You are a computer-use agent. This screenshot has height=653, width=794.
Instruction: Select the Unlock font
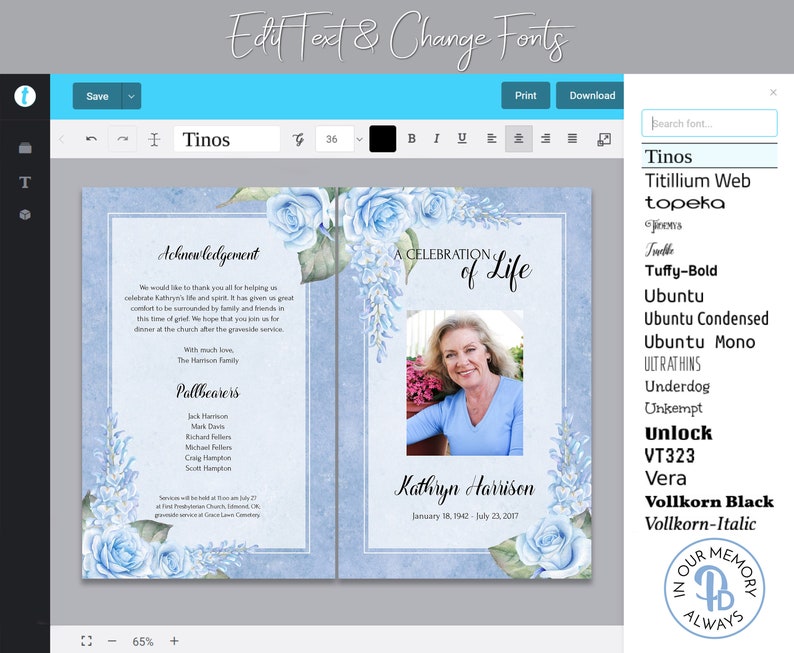(x=679, y=433)
